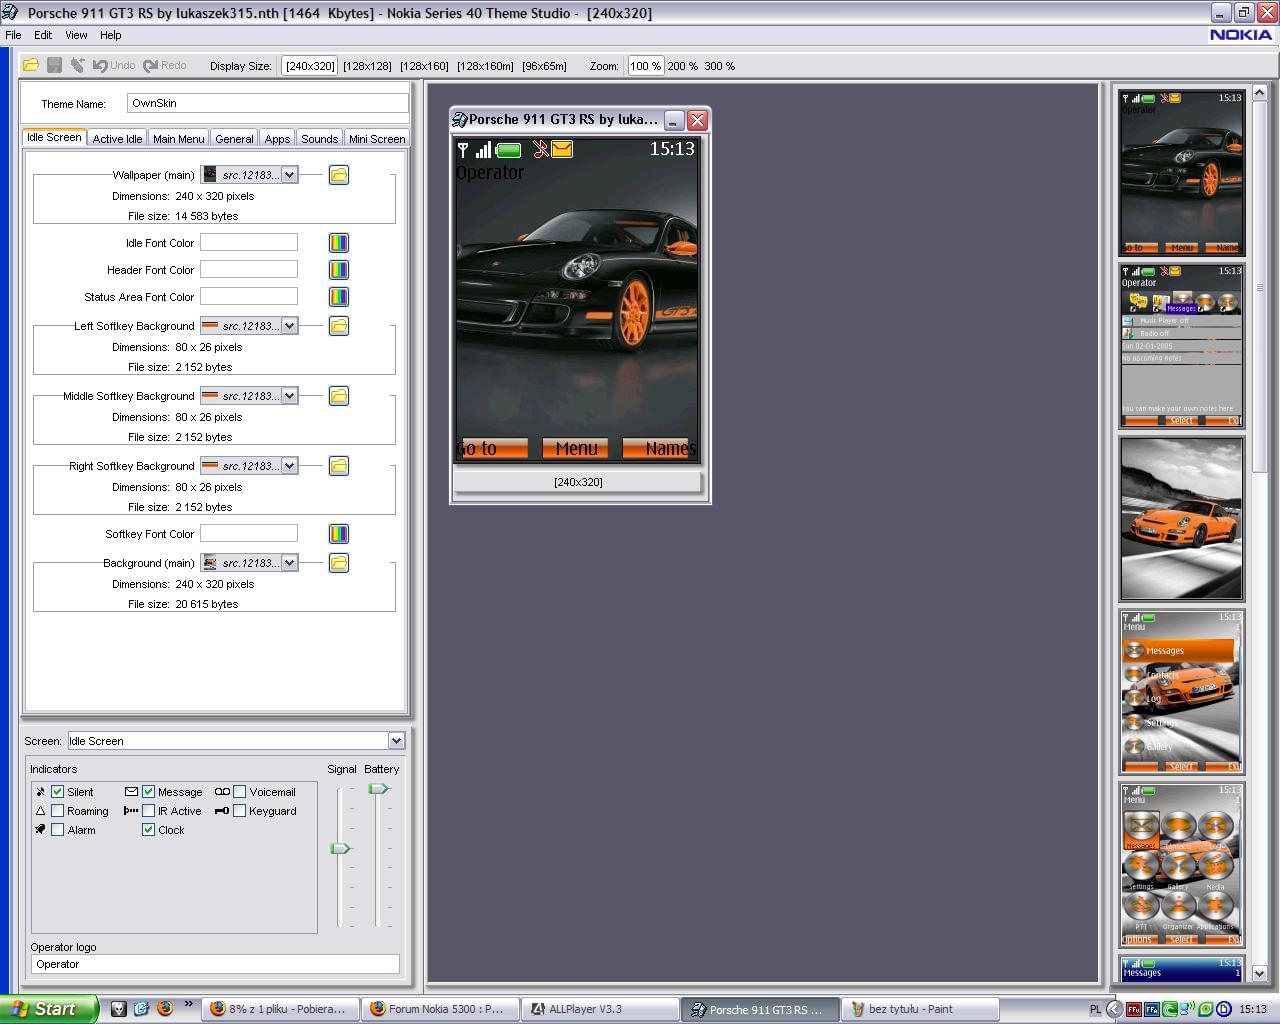Screen dimensions: 1280x1024
Task: Open Idle Font Color picker icon
Action: click(x=339, y=243)
